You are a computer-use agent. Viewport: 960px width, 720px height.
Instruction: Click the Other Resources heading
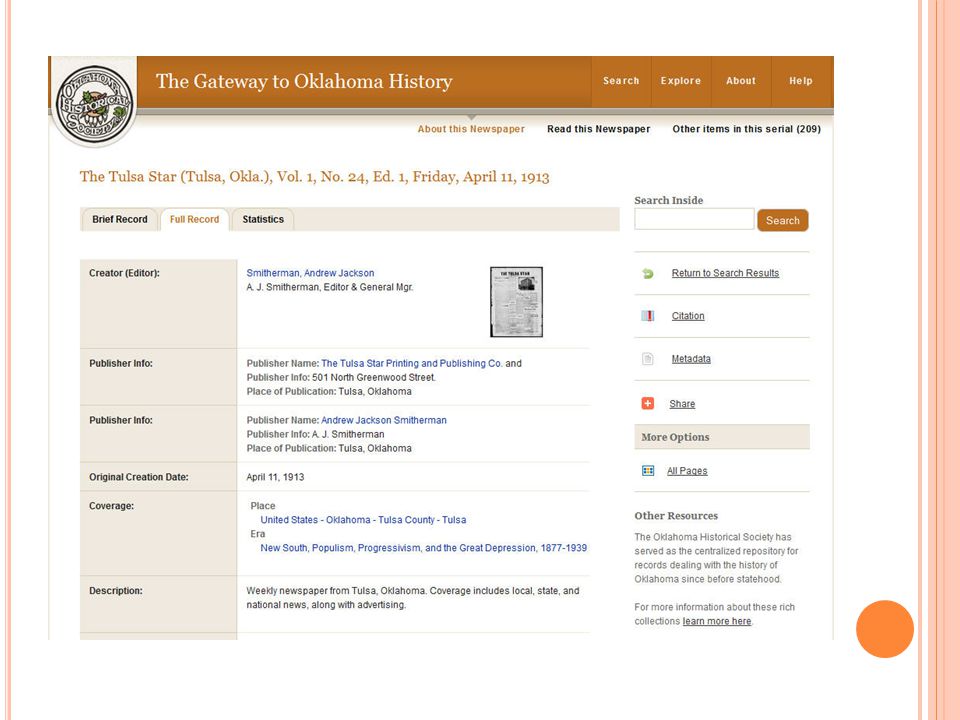pyautogui.click(x=676, y=516)
